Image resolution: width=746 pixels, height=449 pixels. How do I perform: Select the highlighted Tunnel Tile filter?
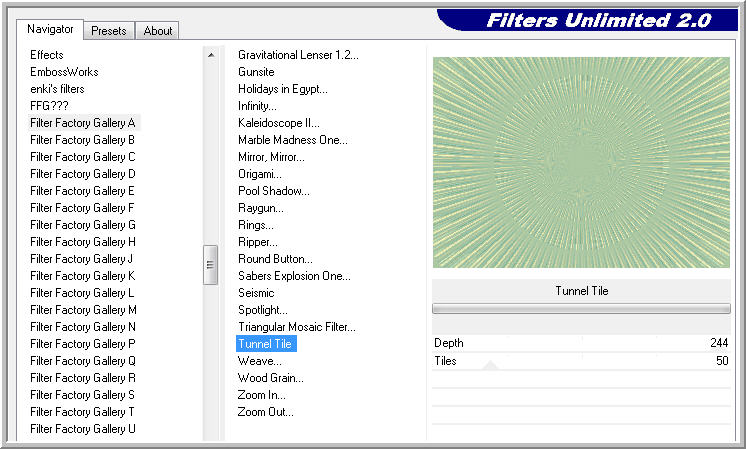[x=266, y=344]
